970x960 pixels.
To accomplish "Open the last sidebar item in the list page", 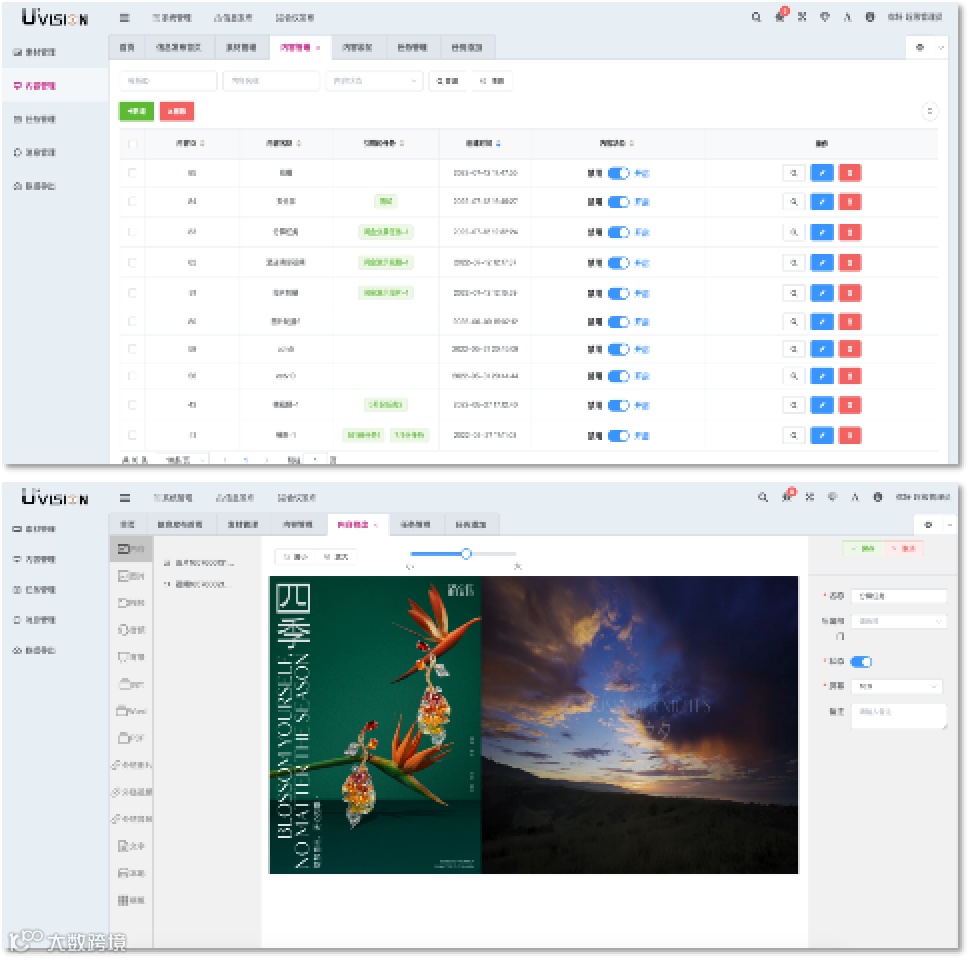I will click(35, 186).
